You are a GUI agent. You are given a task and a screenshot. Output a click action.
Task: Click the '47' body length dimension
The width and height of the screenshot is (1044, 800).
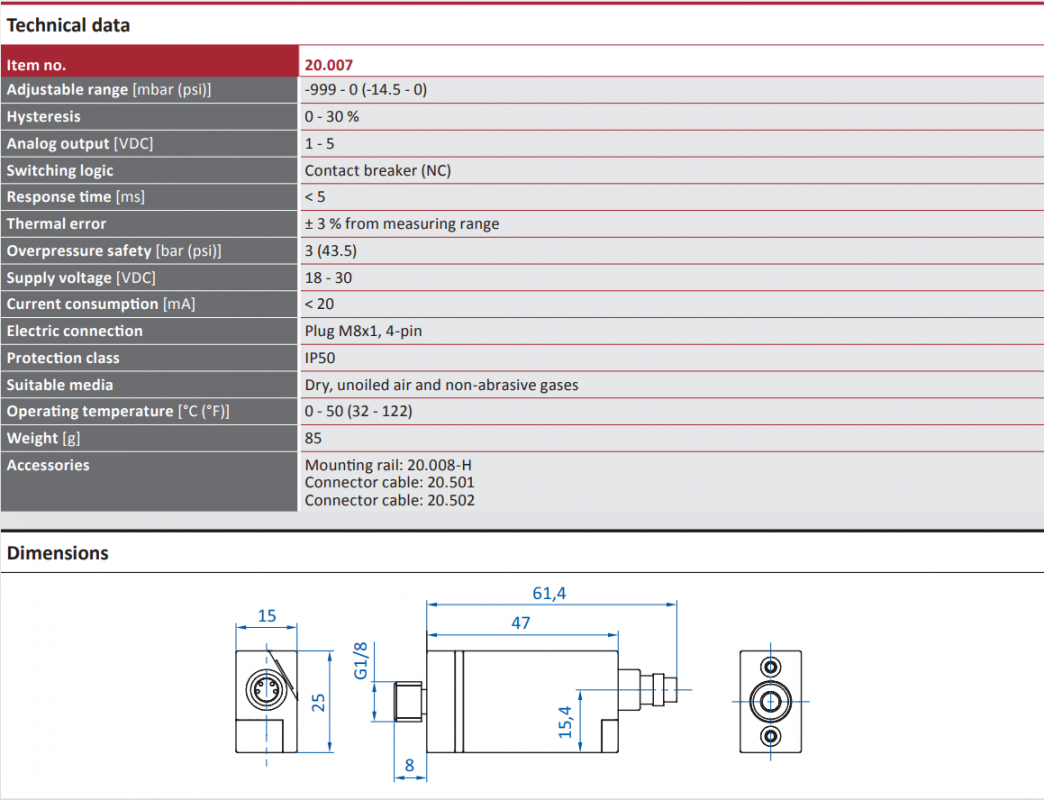pos(521,623)
